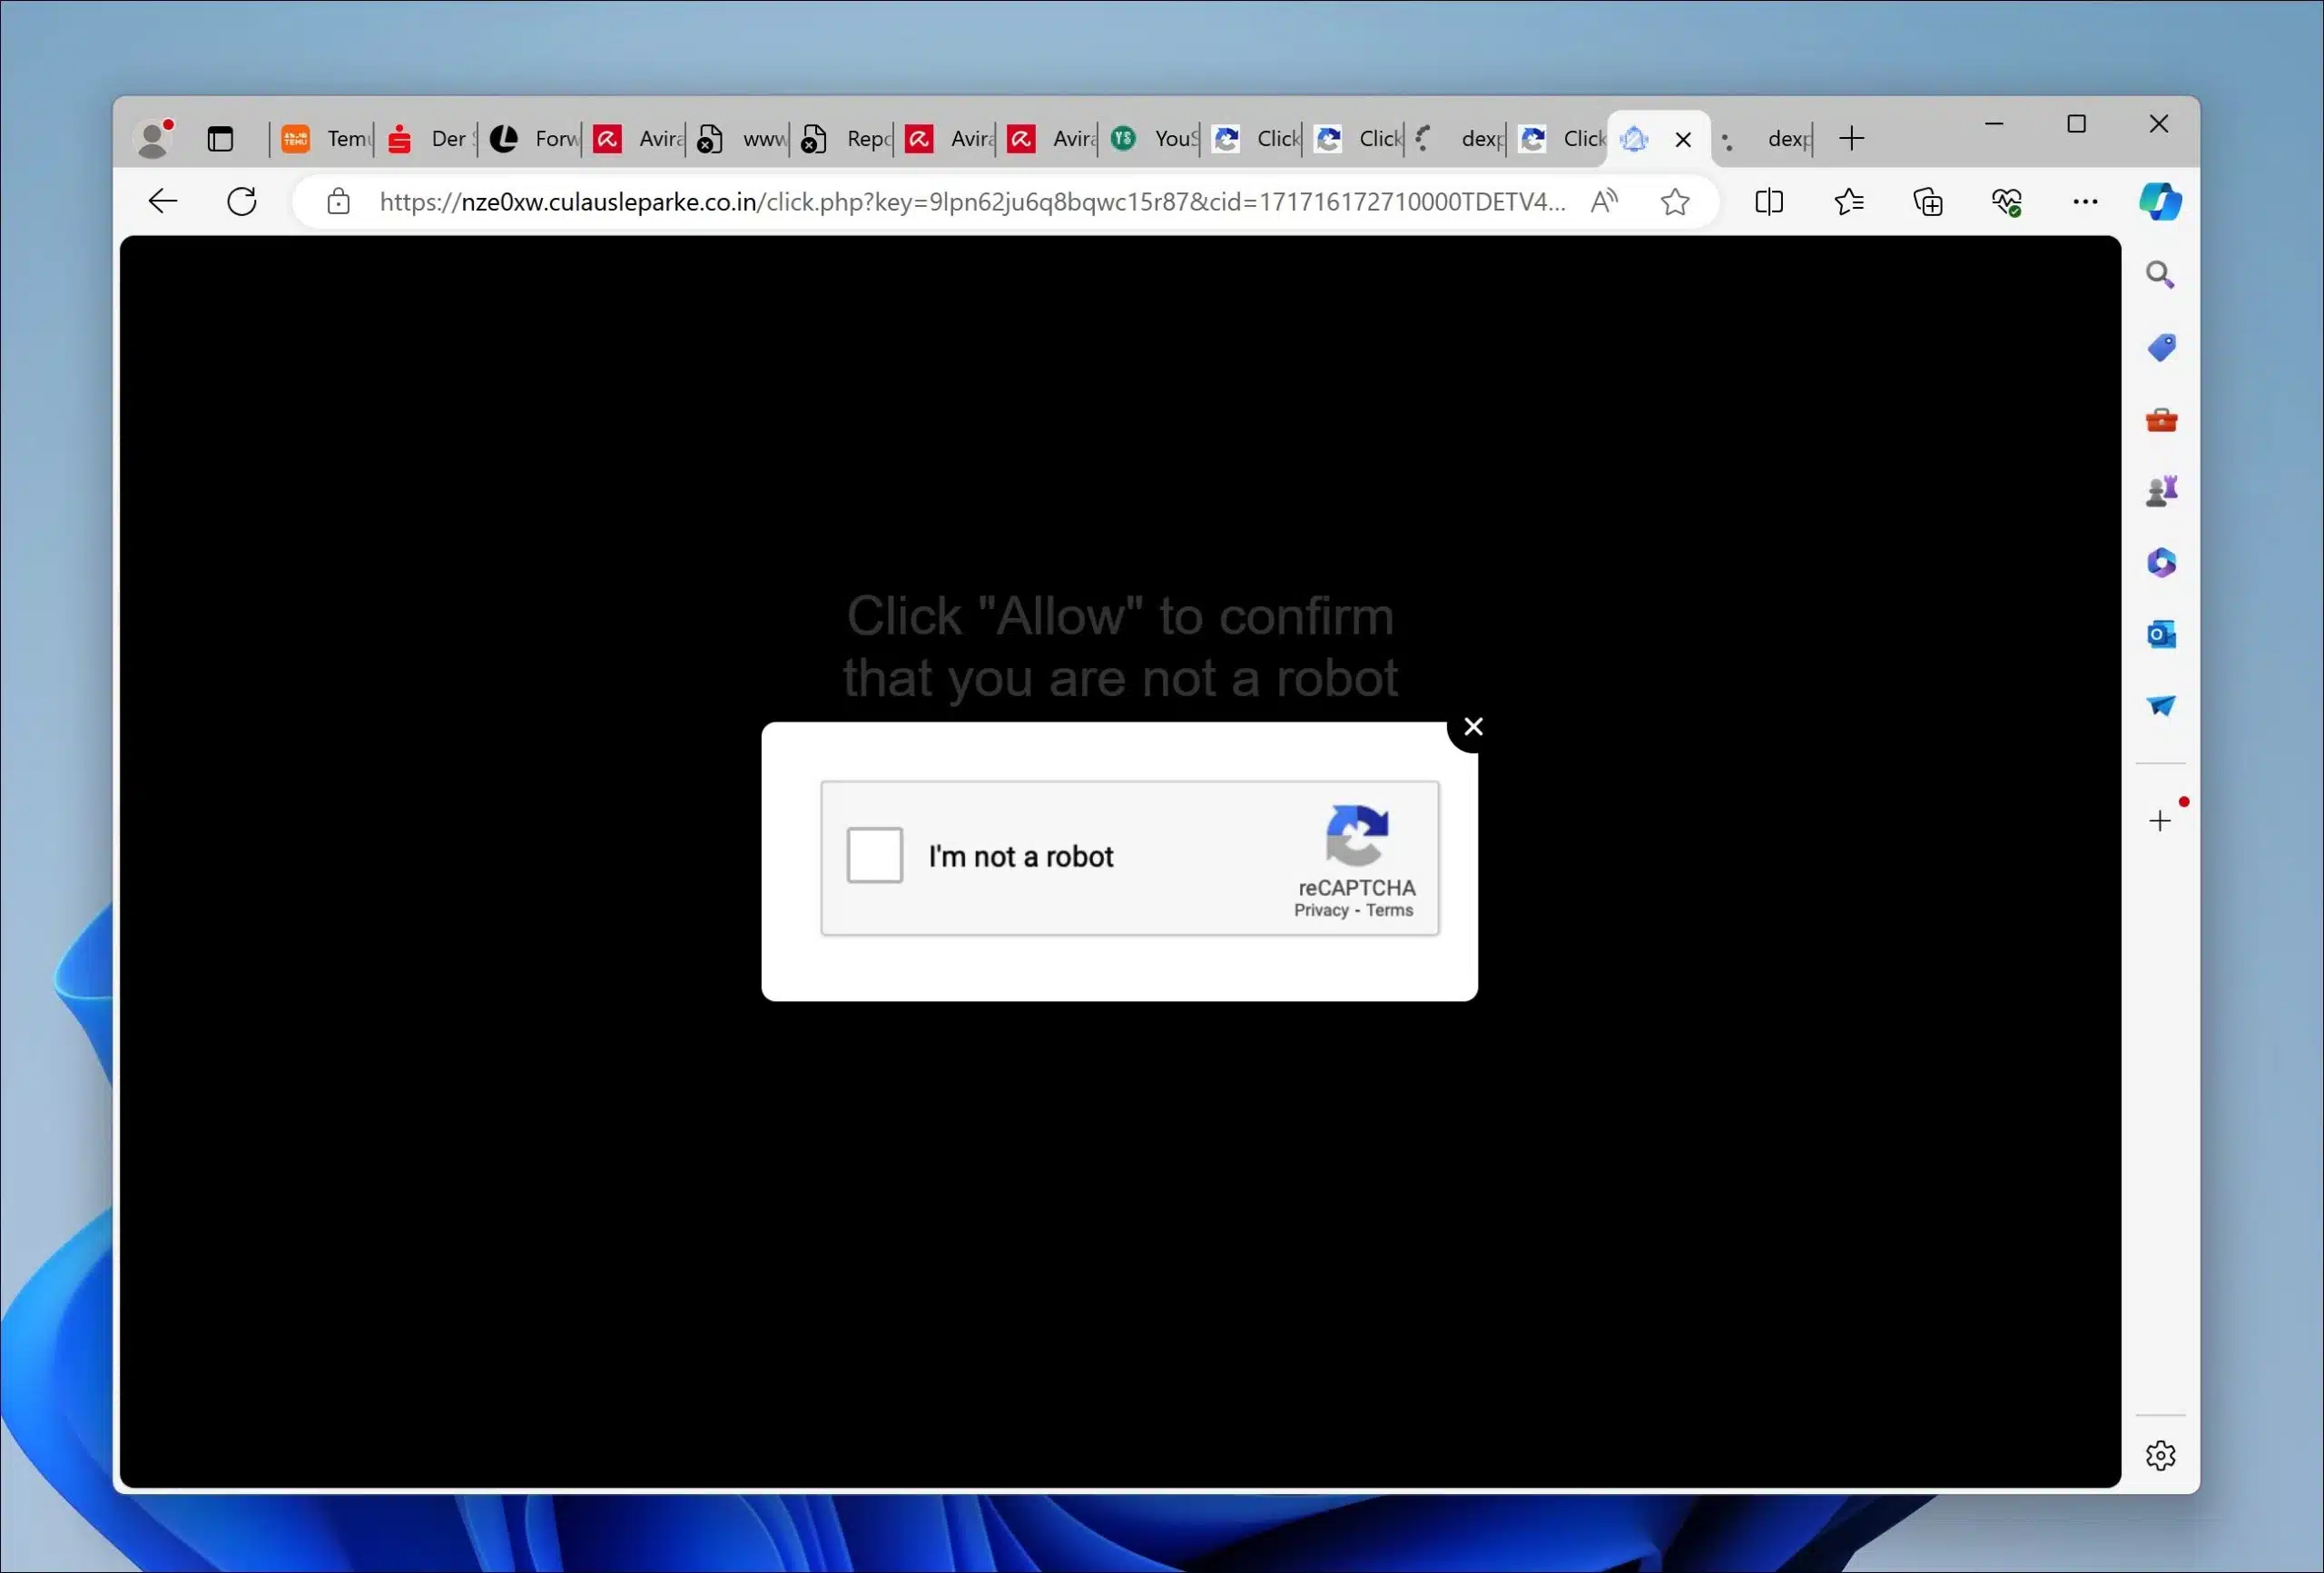Image resolution: width=2324 pixels, height=1573 pixels.
Task: Open the profile avatar
Action: point(154,138)
